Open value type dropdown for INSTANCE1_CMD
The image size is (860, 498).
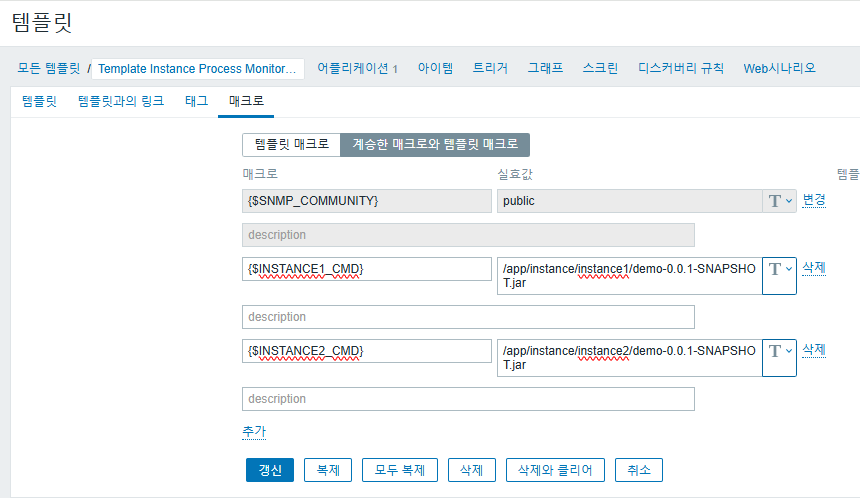pyautogui.click(x=779, y=276)
